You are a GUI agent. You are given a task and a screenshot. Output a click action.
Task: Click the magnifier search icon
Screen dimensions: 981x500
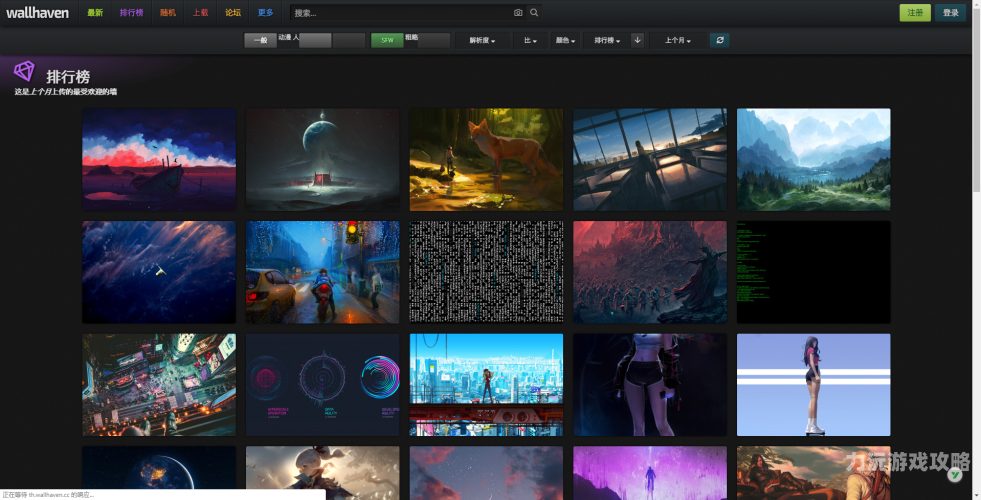click(x=534, y=13)
